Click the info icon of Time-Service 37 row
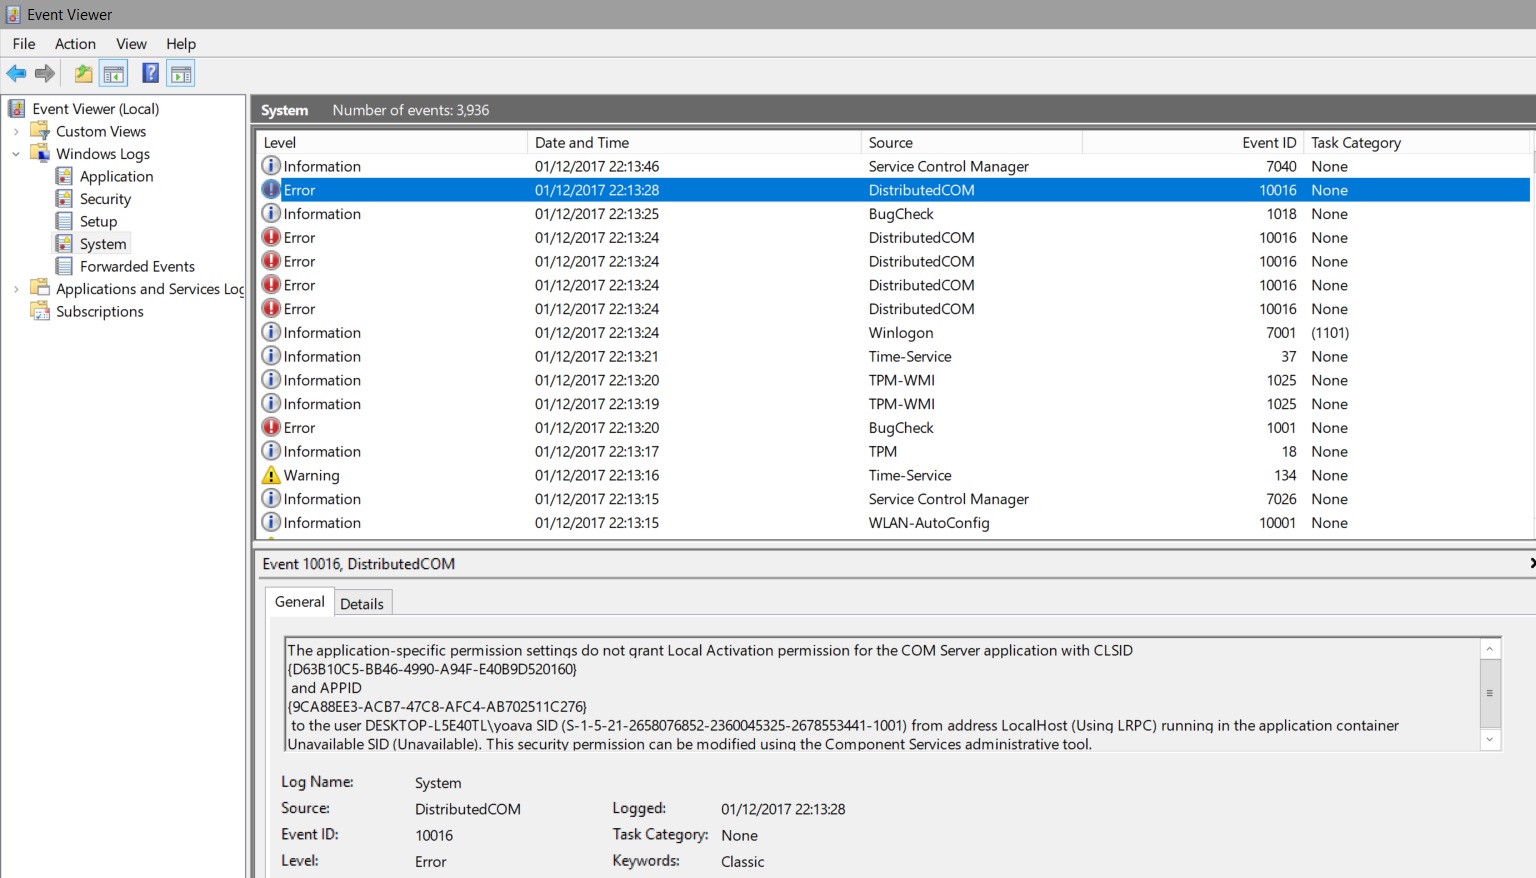Screen dimensions: 1536x878 (271, 356)
